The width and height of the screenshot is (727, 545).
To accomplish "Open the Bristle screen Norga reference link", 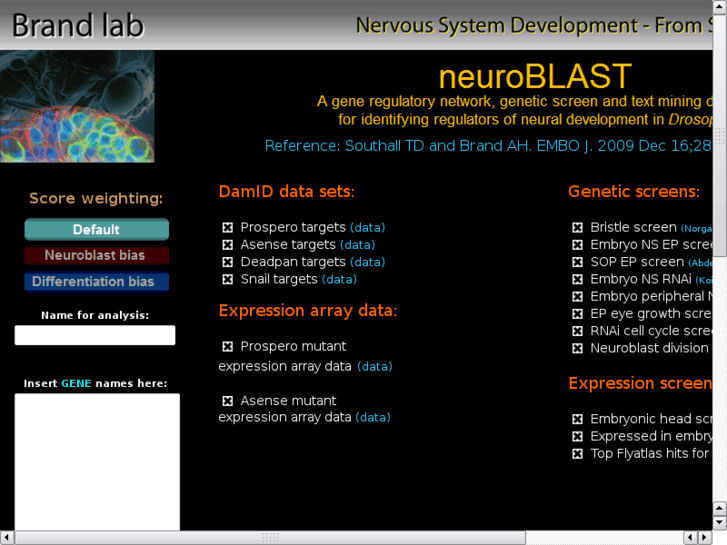I will (x=696, y=228).
